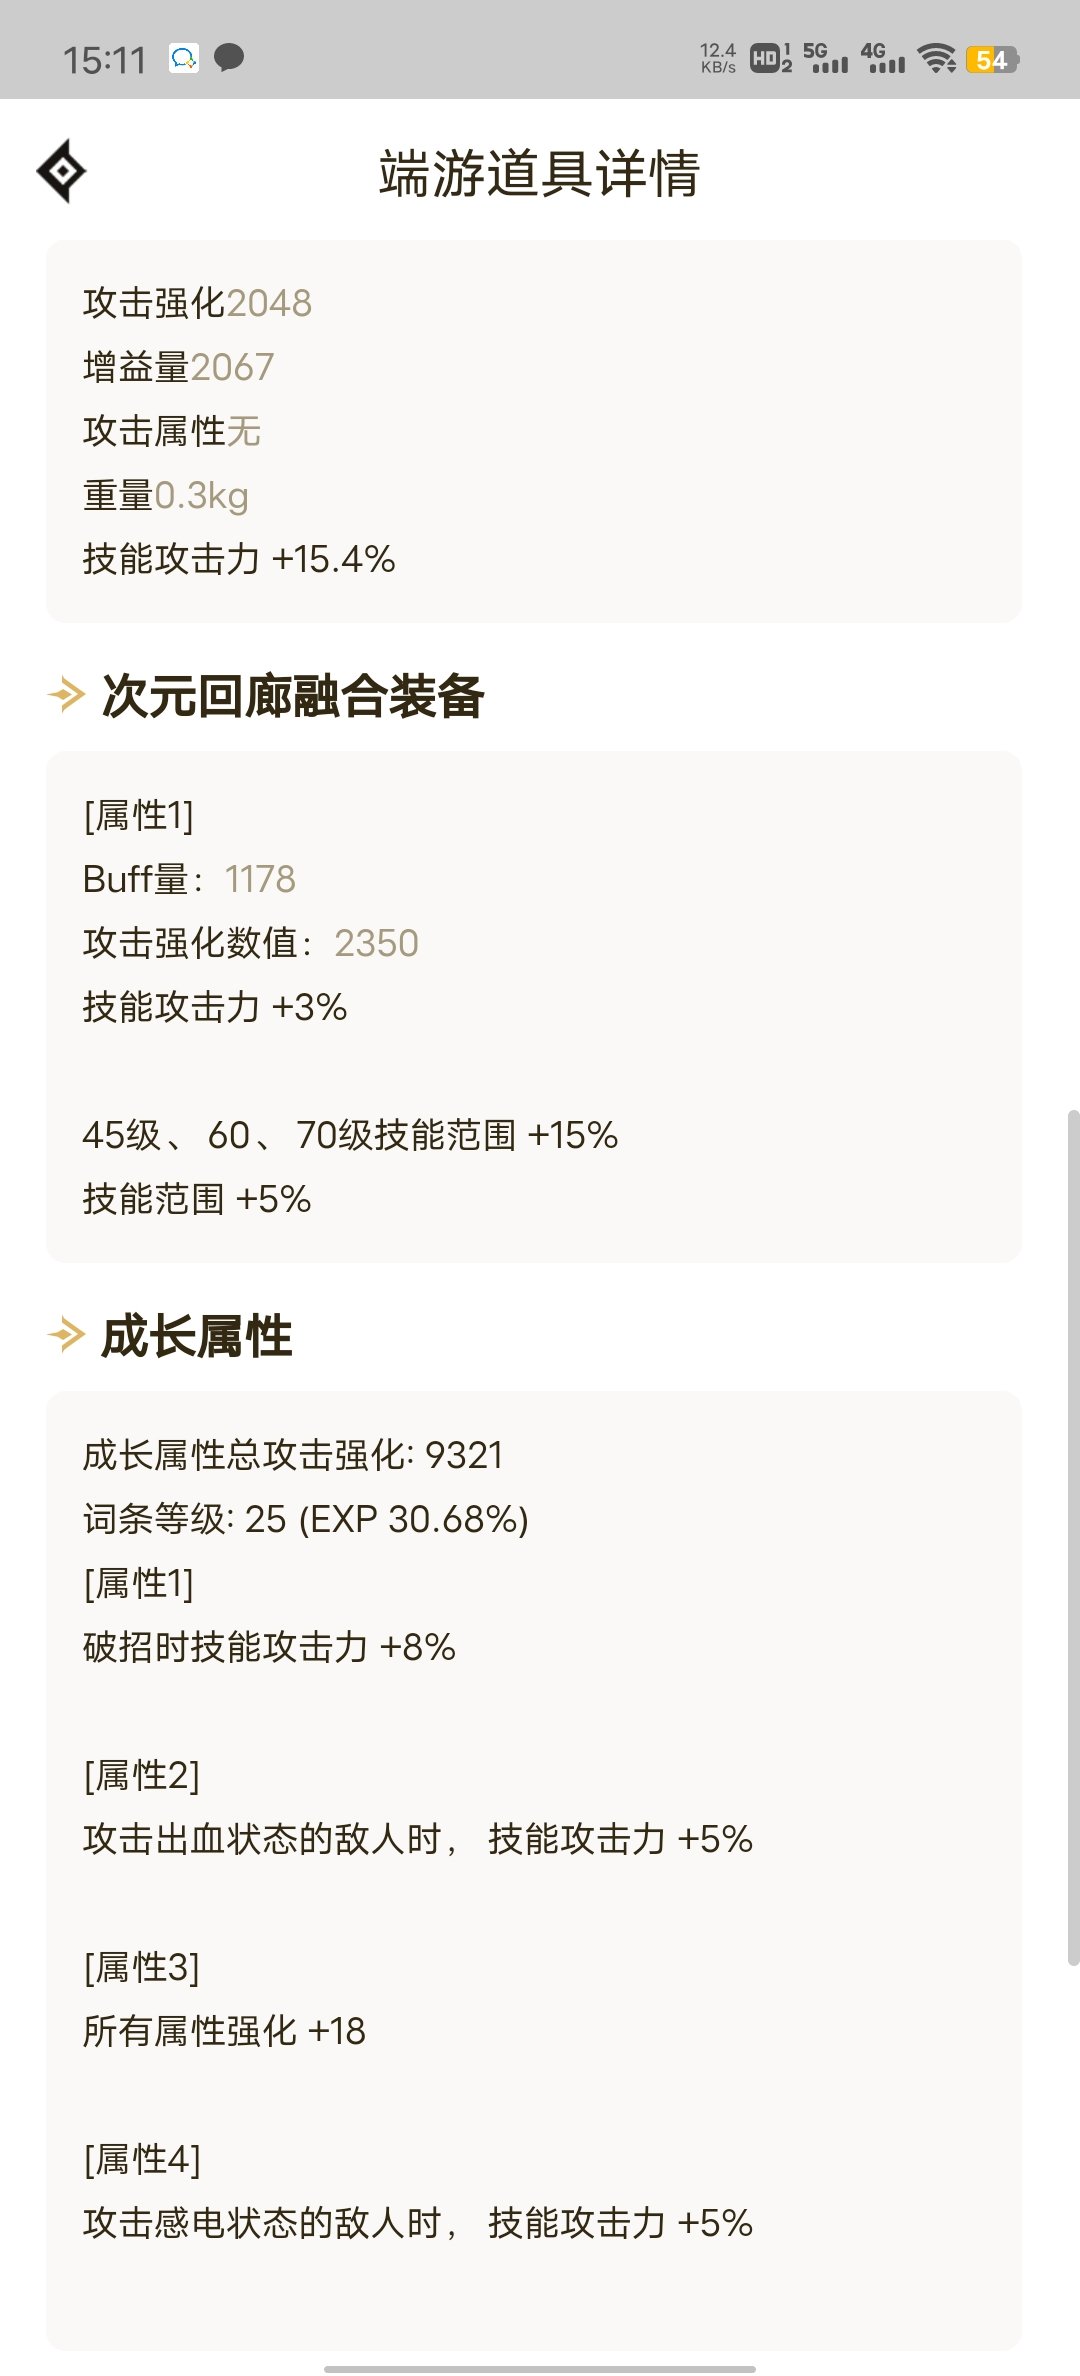Click the 增益量 value 2067

coord(232,367)
